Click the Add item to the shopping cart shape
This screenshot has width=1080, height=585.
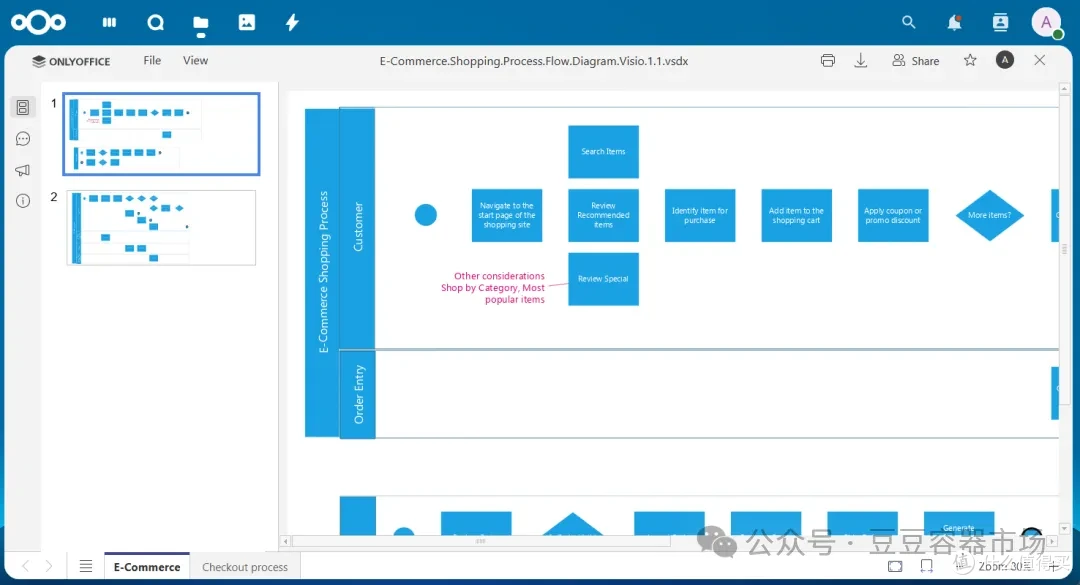coord(796,215)
